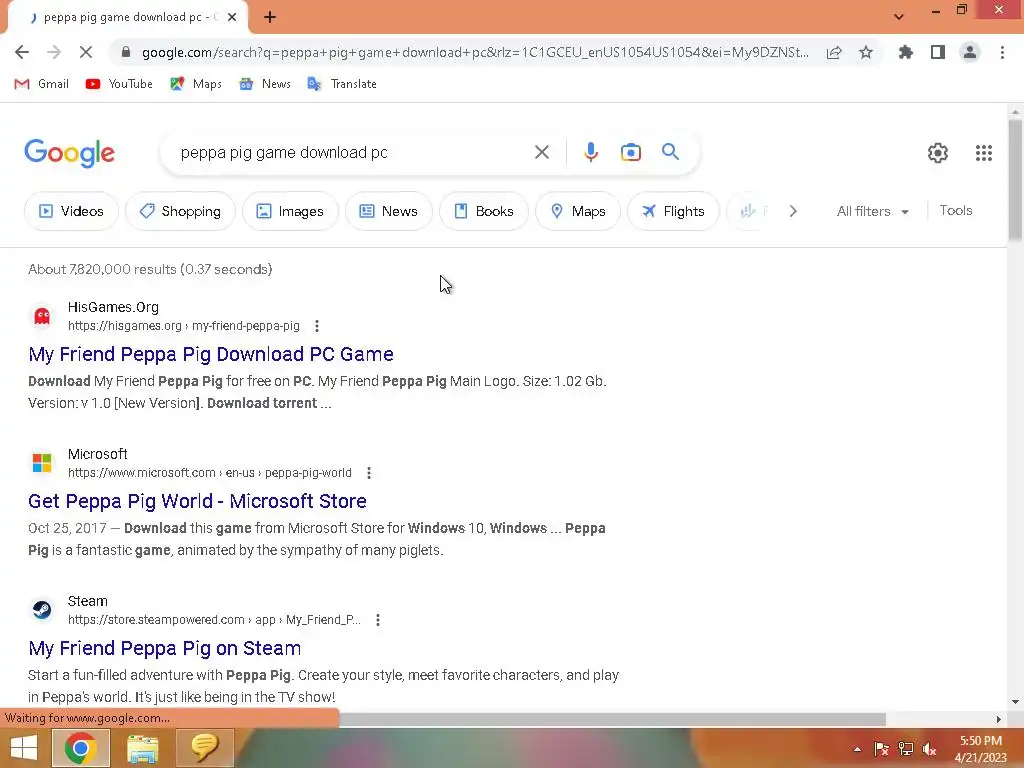Search by image camera icon

point(630,152)
